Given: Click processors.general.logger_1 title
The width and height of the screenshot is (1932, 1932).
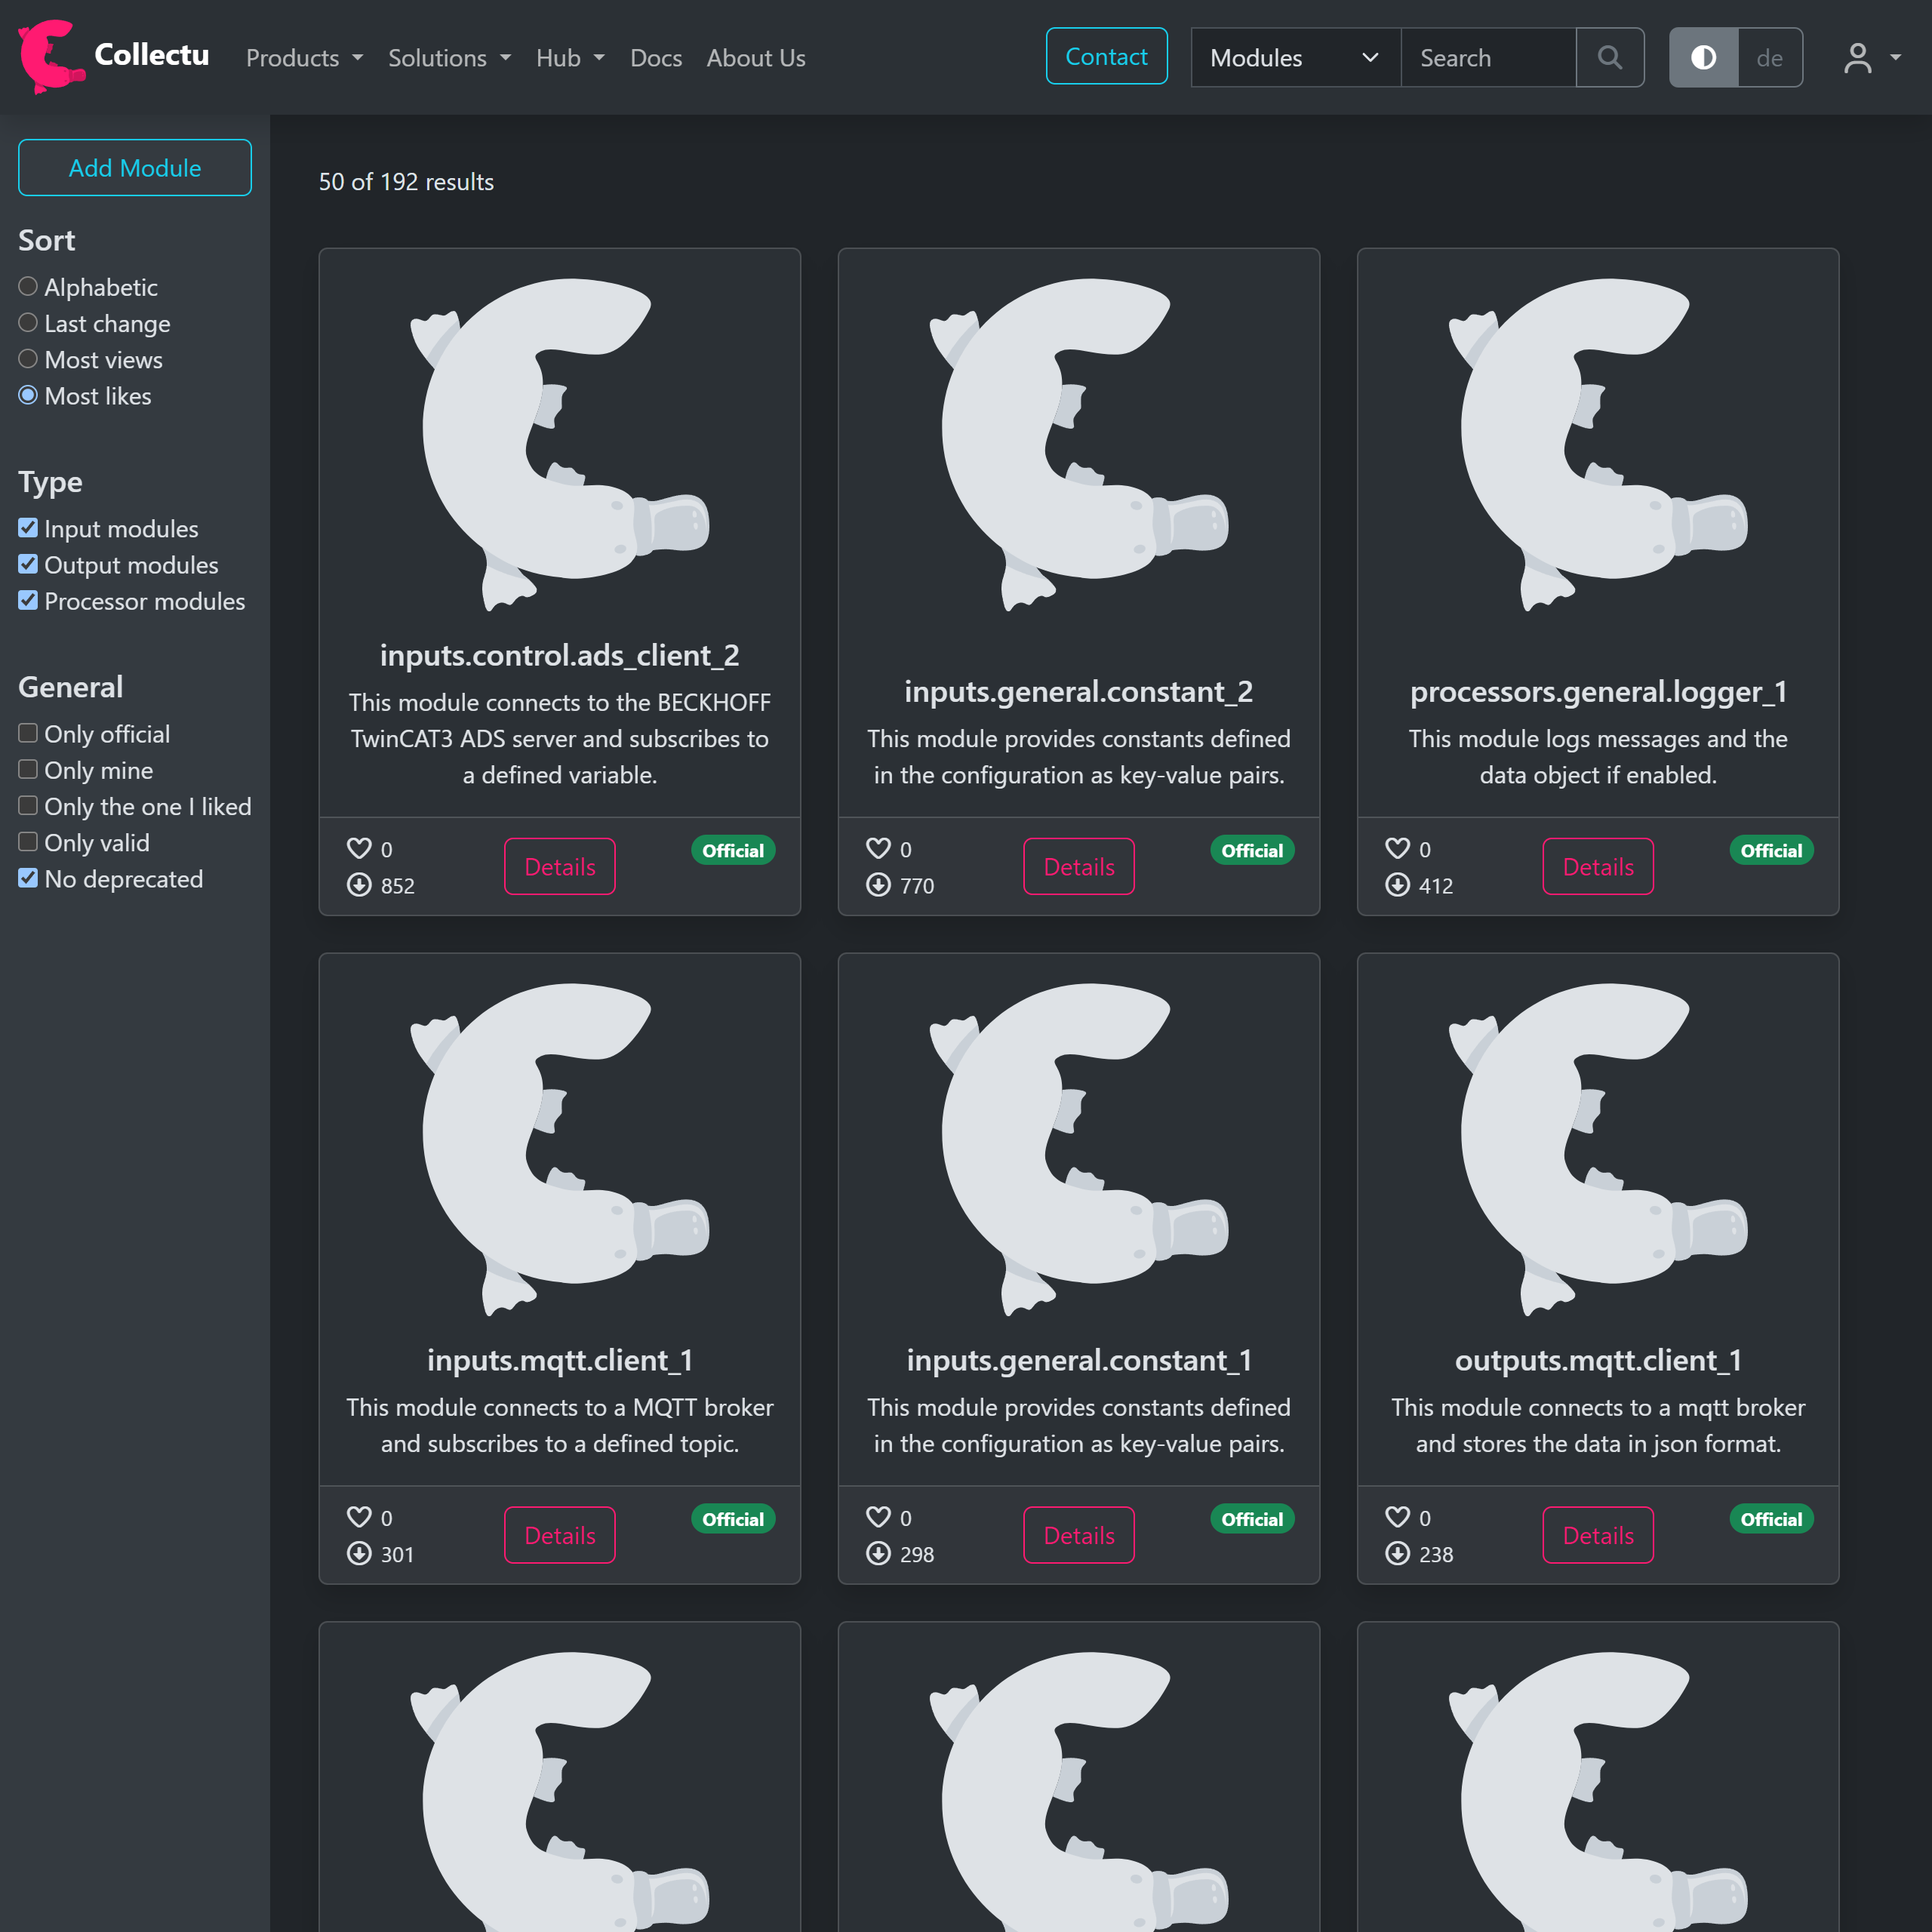Looking at the screenshot, I should [x=1598, y=691].
